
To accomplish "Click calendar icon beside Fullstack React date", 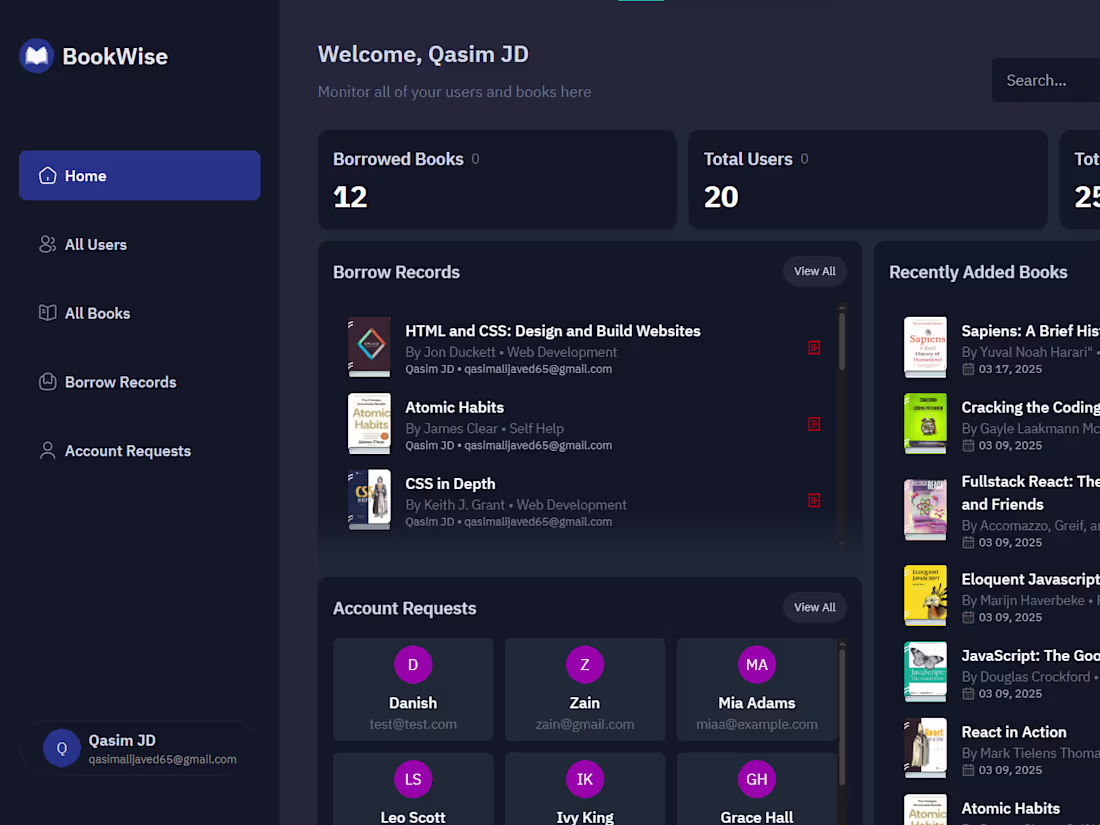I will click(968, 542).
